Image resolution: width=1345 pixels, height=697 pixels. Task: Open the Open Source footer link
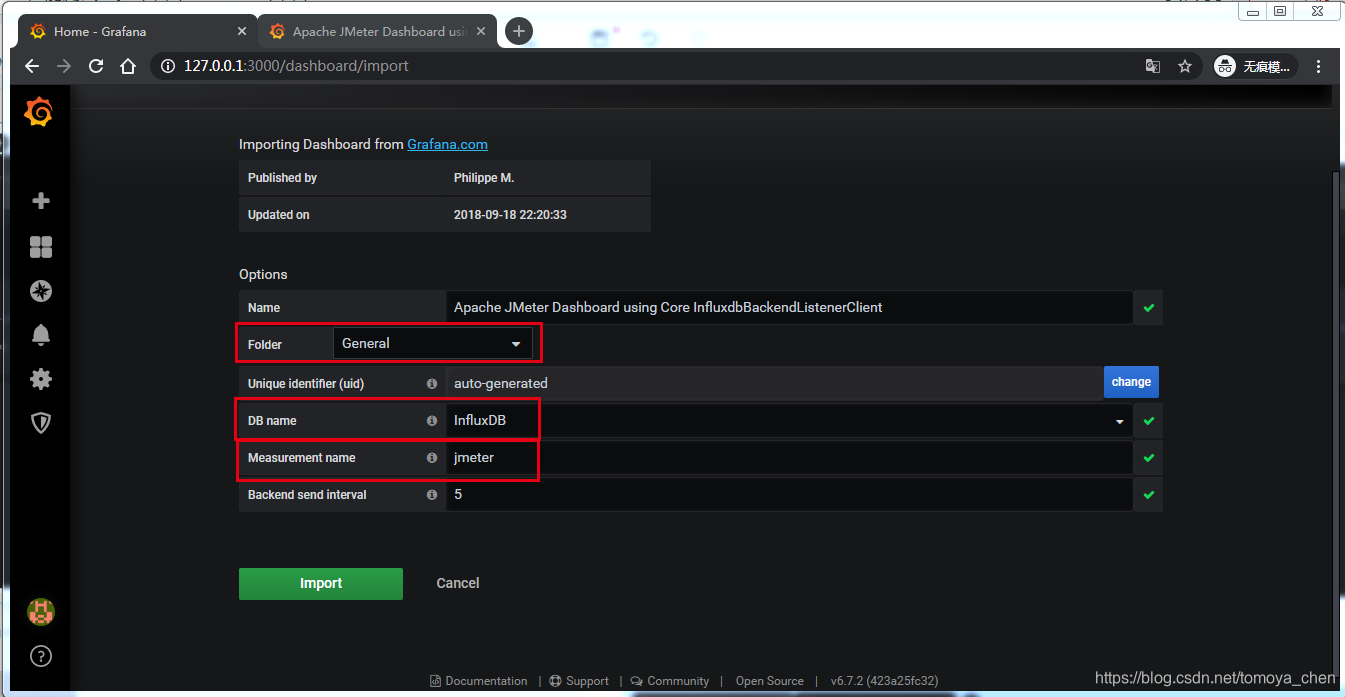point(770,681)
